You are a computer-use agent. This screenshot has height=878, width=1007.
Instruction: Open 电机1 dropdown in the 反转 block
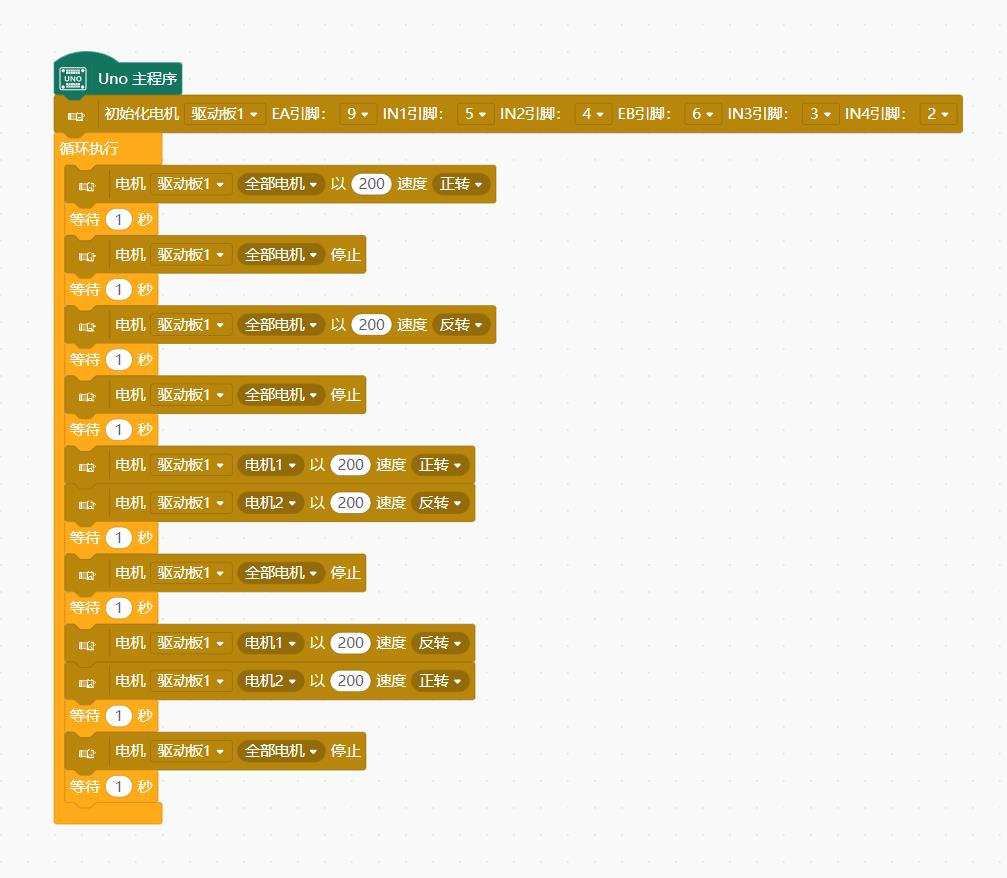(x=270, y=643)
